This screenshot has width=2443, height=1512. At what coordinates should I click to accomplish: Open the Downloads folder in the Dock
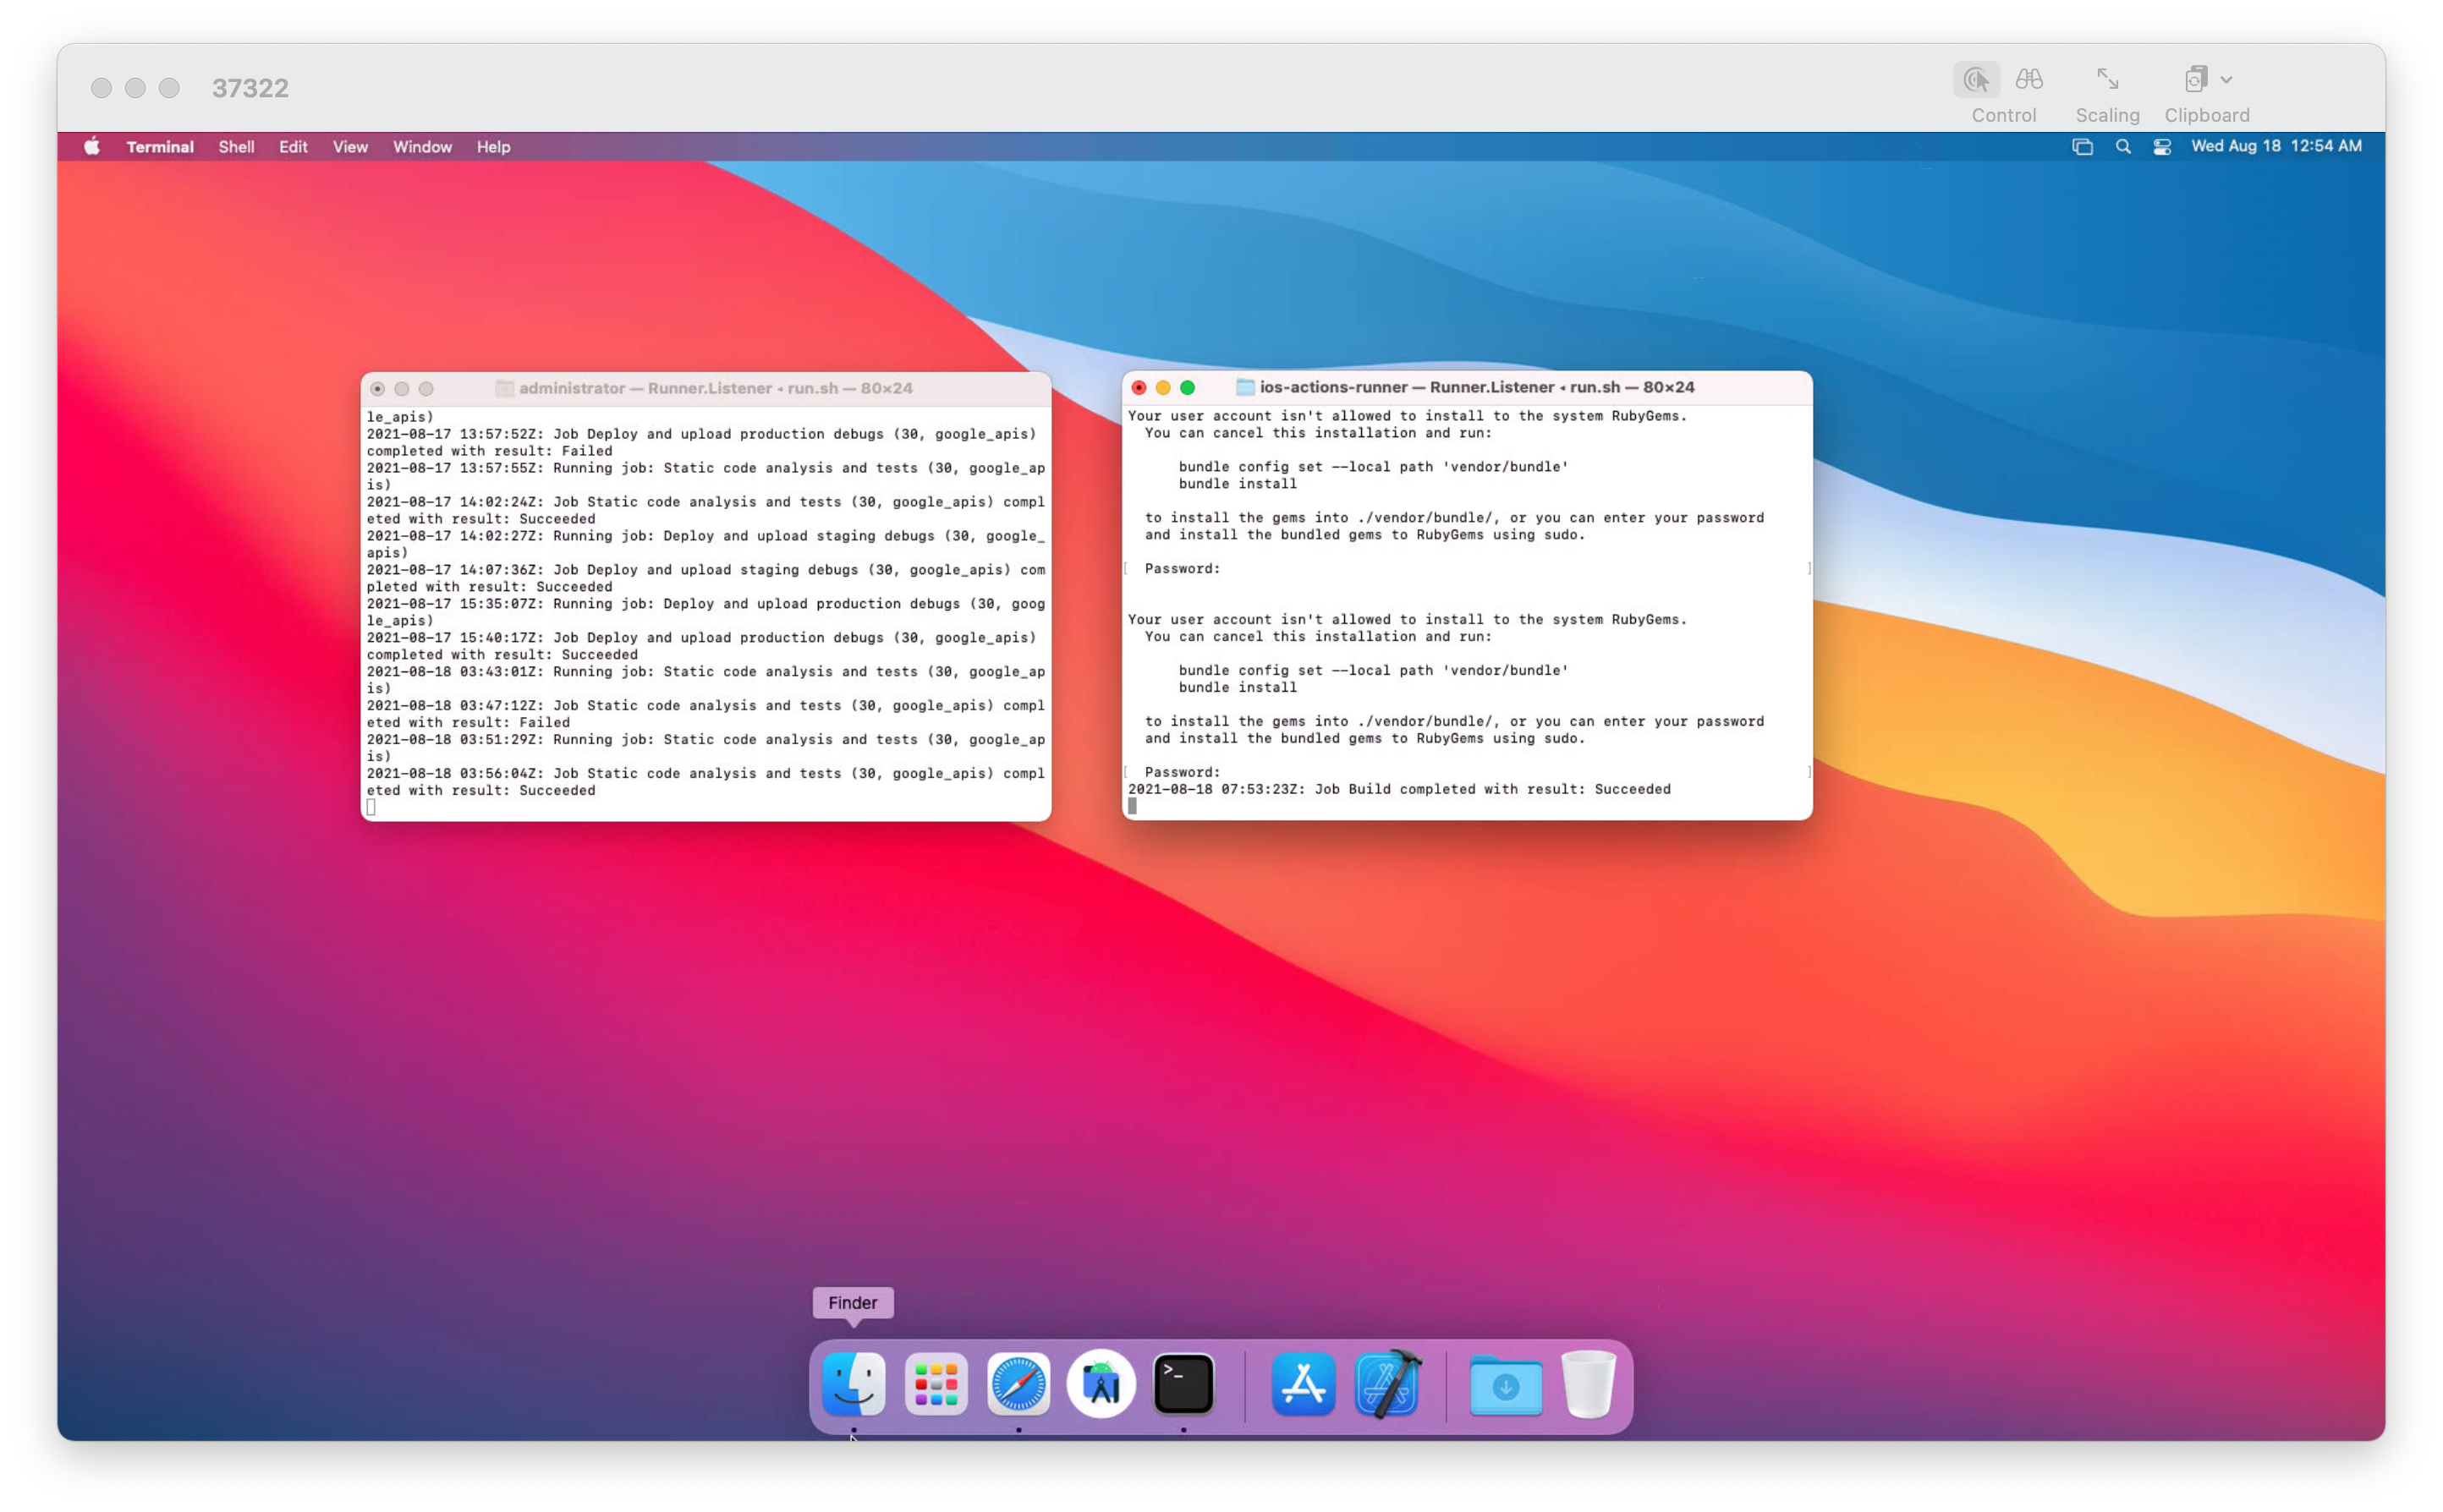pyautogui.click(x=1505, y=1384)
